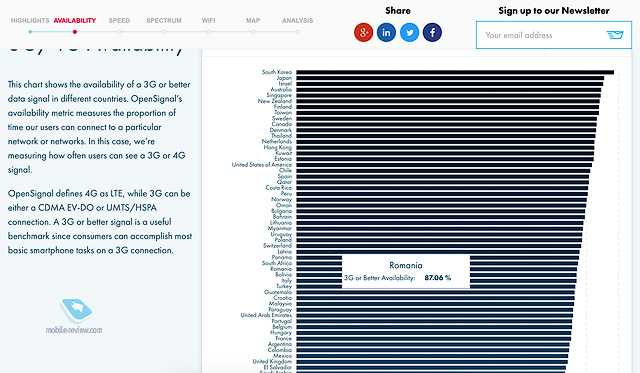Switch to the Map section

tap(253, 20)
